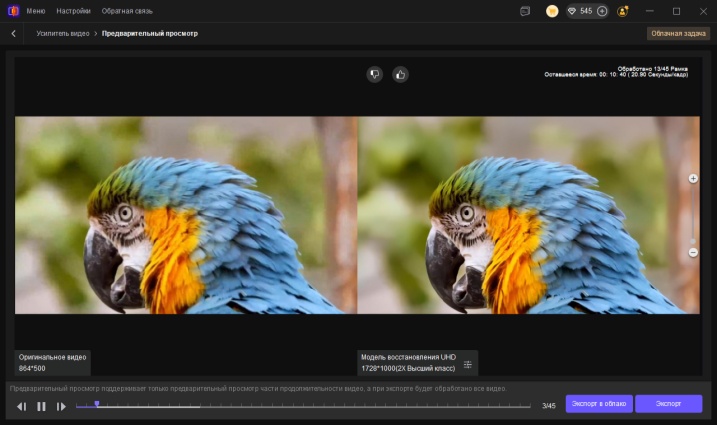The height and width of the screenshot is (425, 717).
Task: Zoom out of the preview with minus
Action: pos(693,252)
